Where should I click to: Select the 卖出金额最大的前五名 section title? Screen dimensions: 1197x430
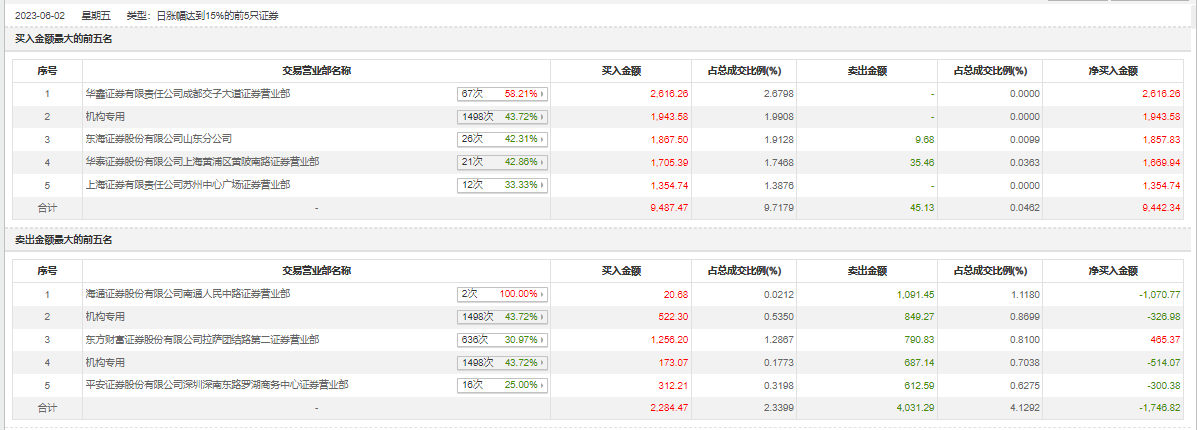(x=64, y=240)
